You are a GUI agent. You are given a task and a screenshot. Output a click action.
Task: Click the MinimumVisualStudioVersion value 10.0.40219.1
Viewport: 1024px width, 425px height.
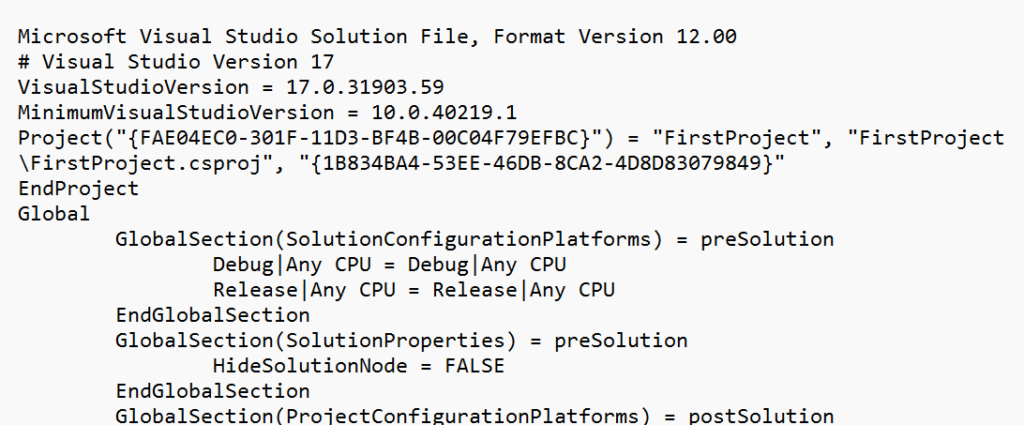coord(444,113)
